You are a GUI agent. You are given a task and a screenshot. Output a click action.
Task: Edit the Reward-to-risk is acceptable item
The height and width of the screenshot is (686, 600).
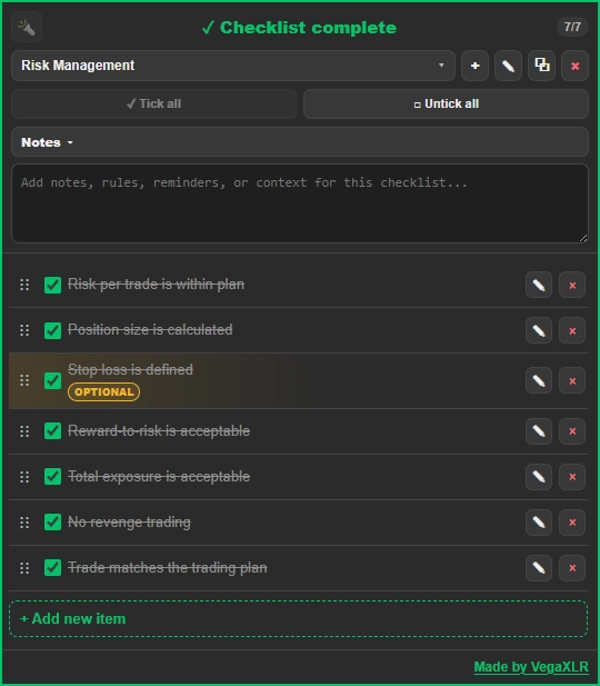(x=539, y=431)
